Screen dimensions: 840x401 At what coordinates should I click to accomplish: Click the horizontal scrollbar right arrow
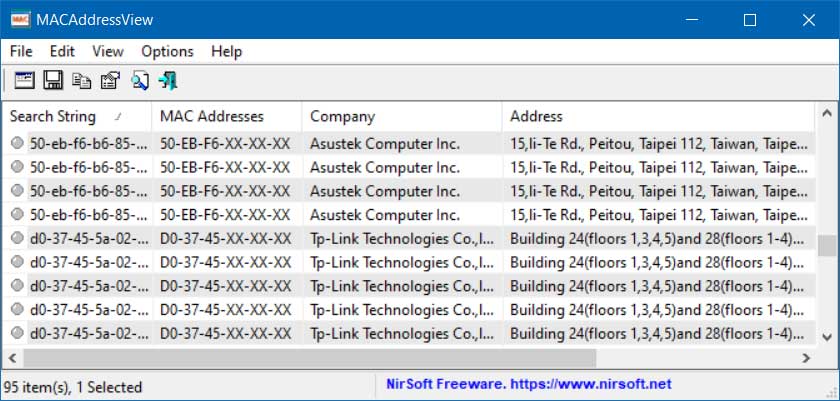806,358
